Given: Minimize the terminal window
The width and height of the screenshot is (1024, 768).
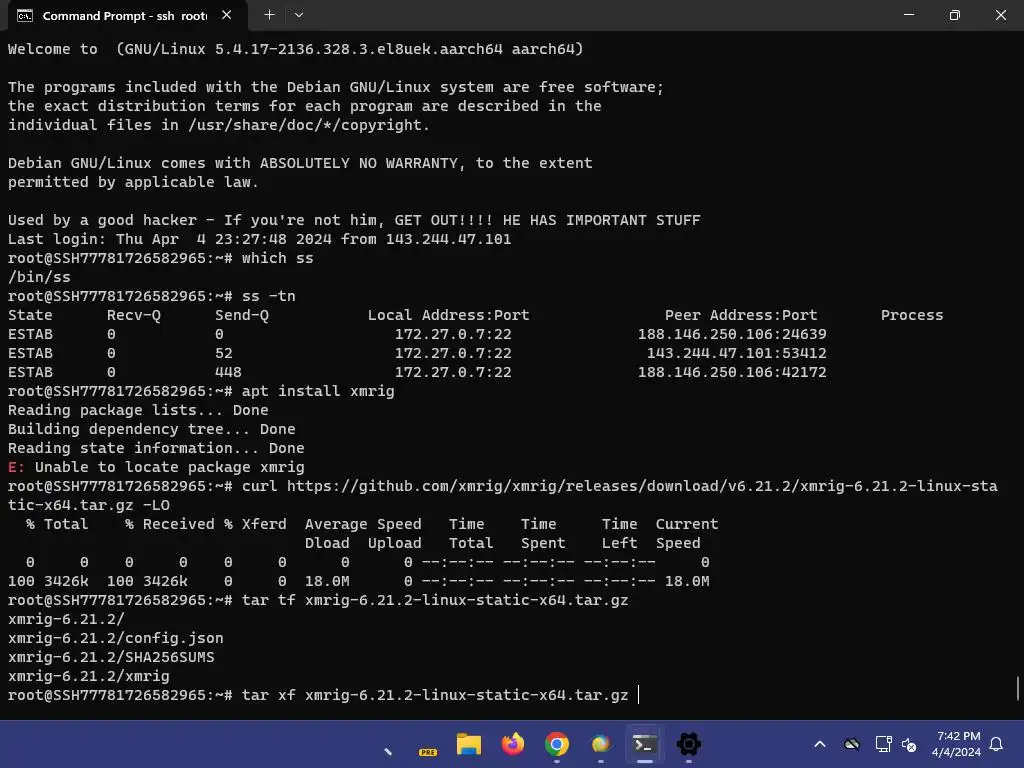Looking at the screenshot, I should pyautogui.click(x=909, y=14).
